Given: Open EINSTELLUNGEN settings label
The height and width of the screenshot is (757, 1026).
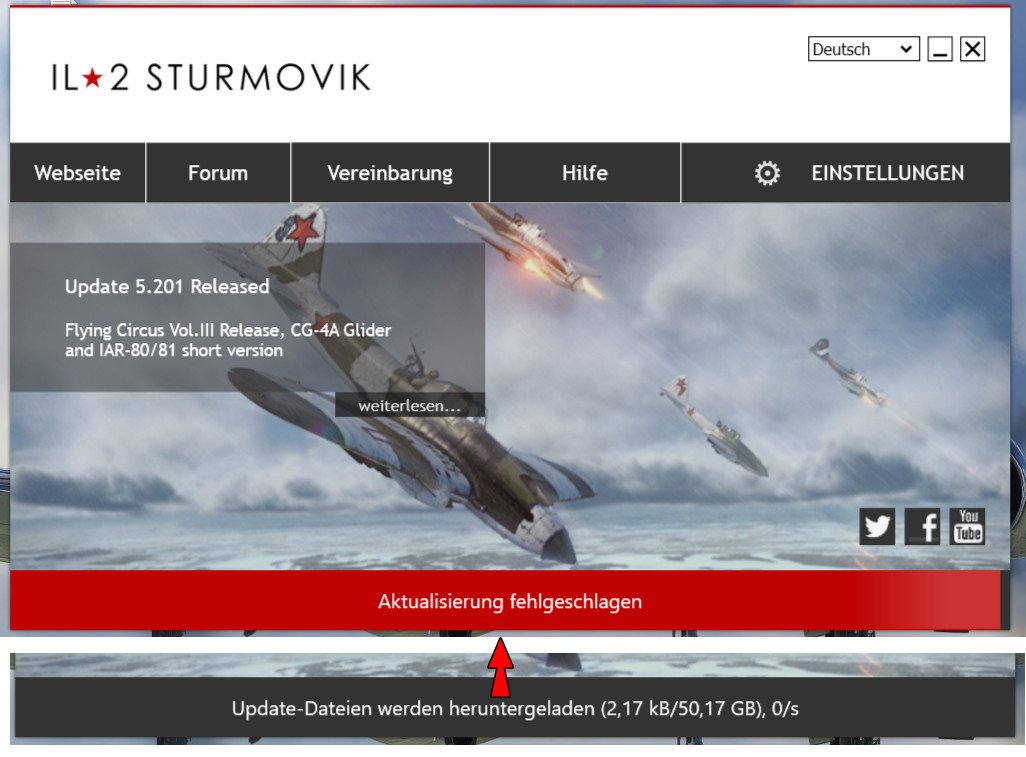Looking at the screenshot, I should point(887,173).
